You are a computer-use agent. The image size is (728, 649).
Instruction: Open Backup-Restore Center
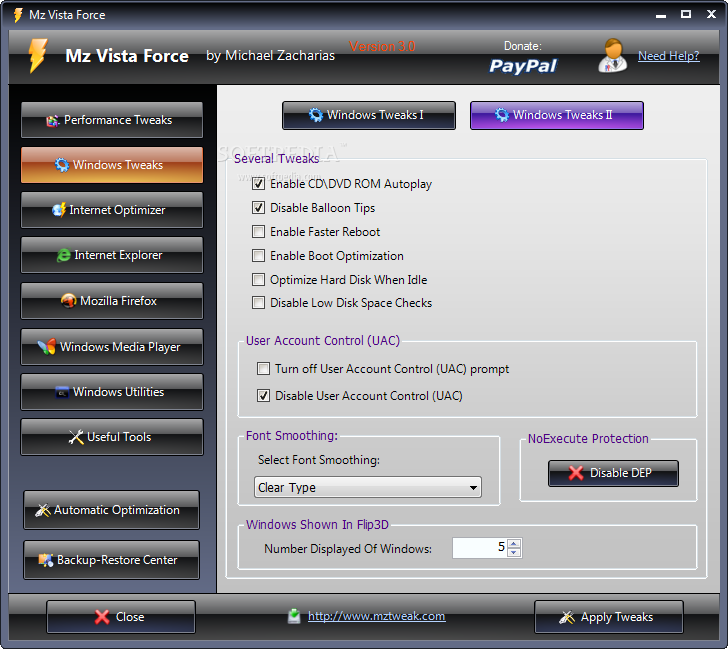point(111,560)
